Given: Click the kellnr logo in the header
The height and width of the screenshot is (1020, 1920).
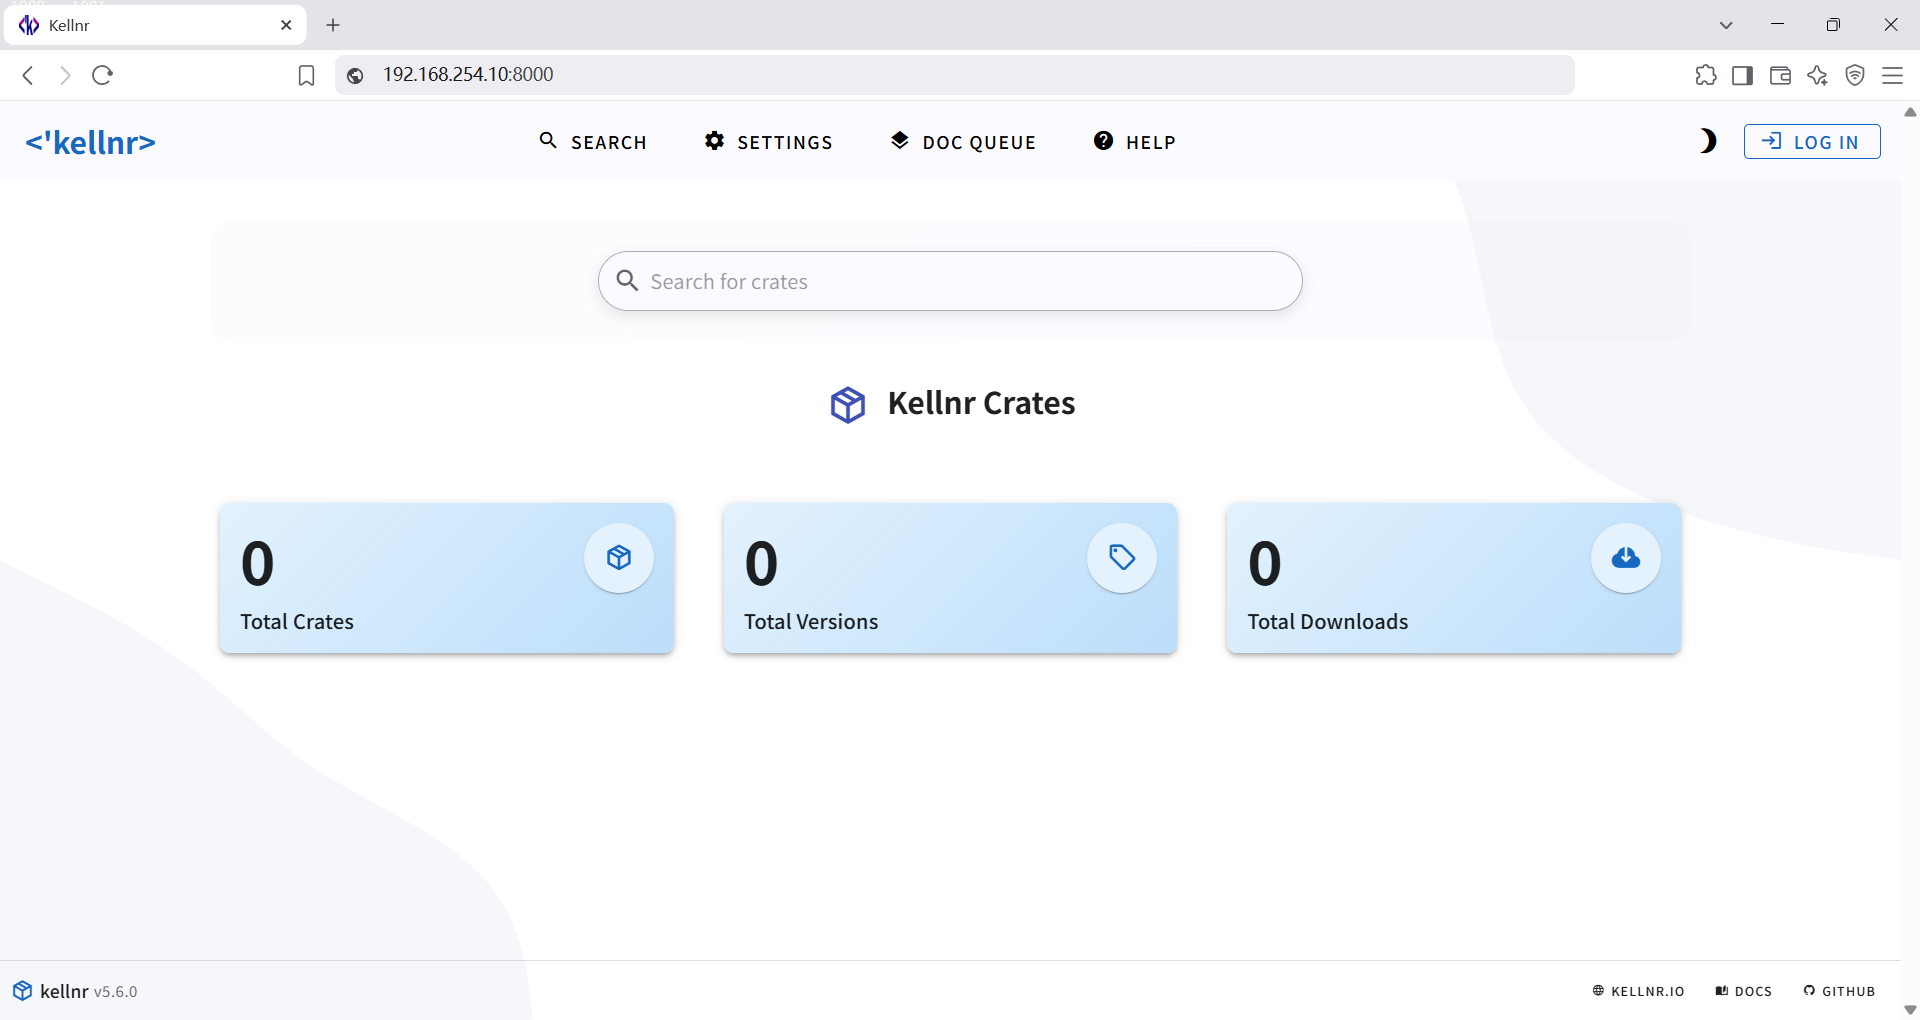Looking at the screenshot, I should pyautogui.click(x=91, y=142).
